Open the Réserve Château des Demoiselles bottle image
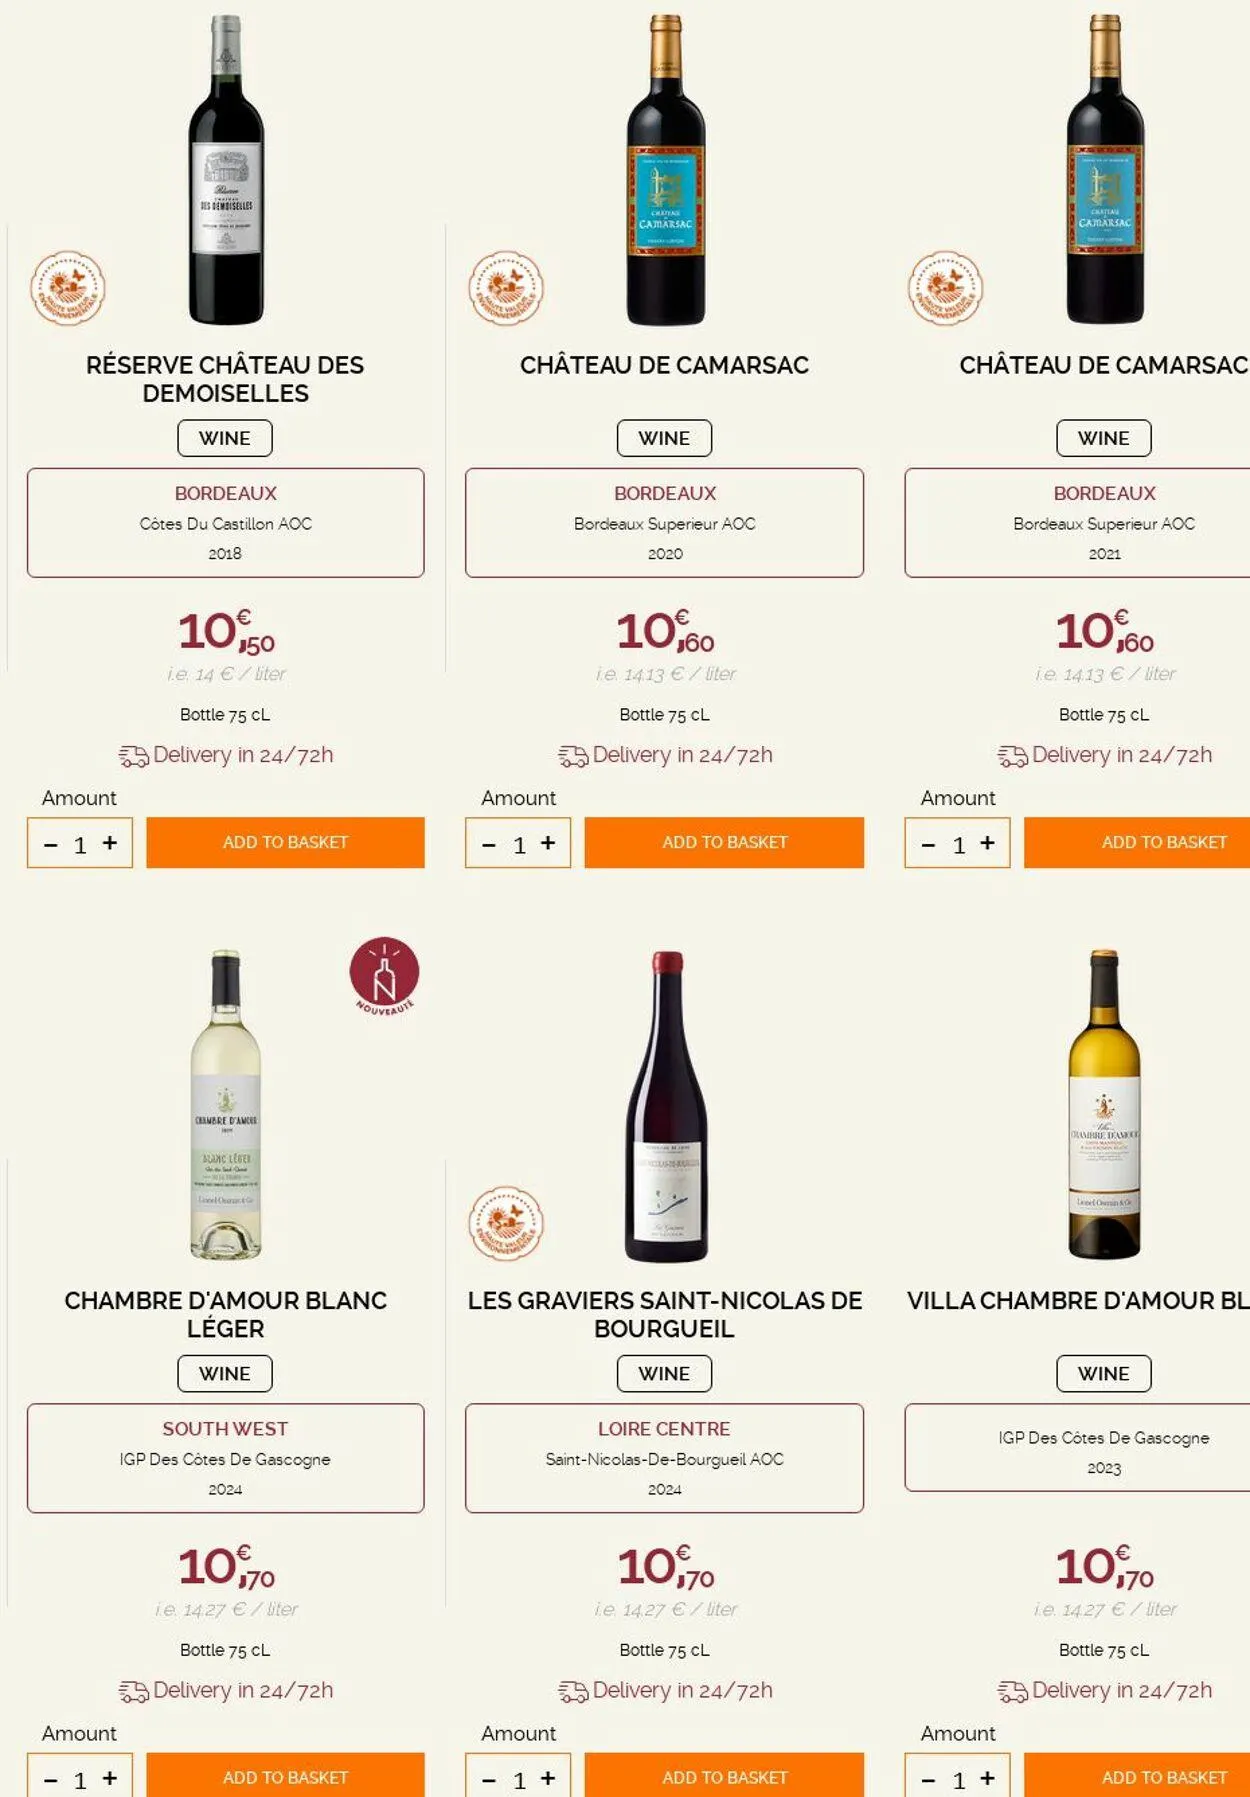 [226, 170]
